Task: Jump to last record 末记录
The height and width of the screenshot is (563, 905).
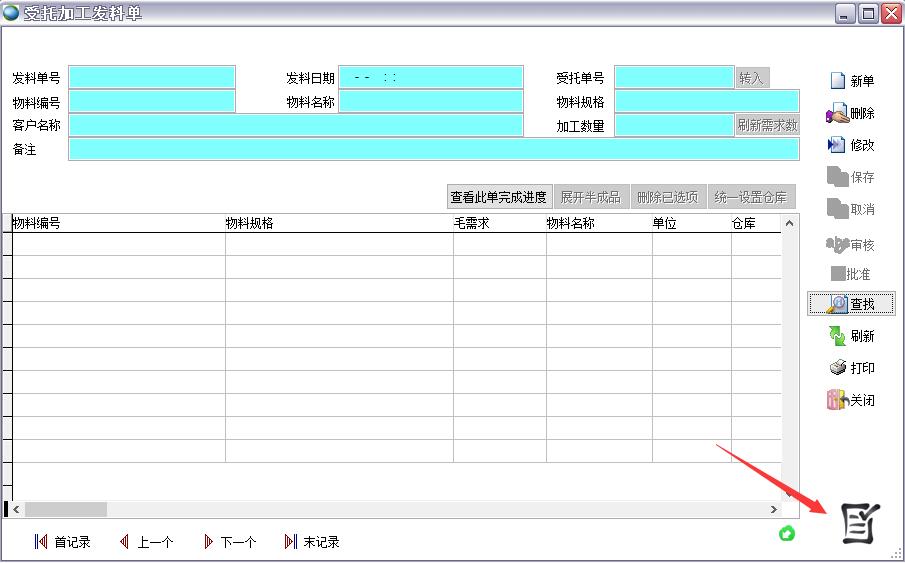Action: (x=312, y=542)
